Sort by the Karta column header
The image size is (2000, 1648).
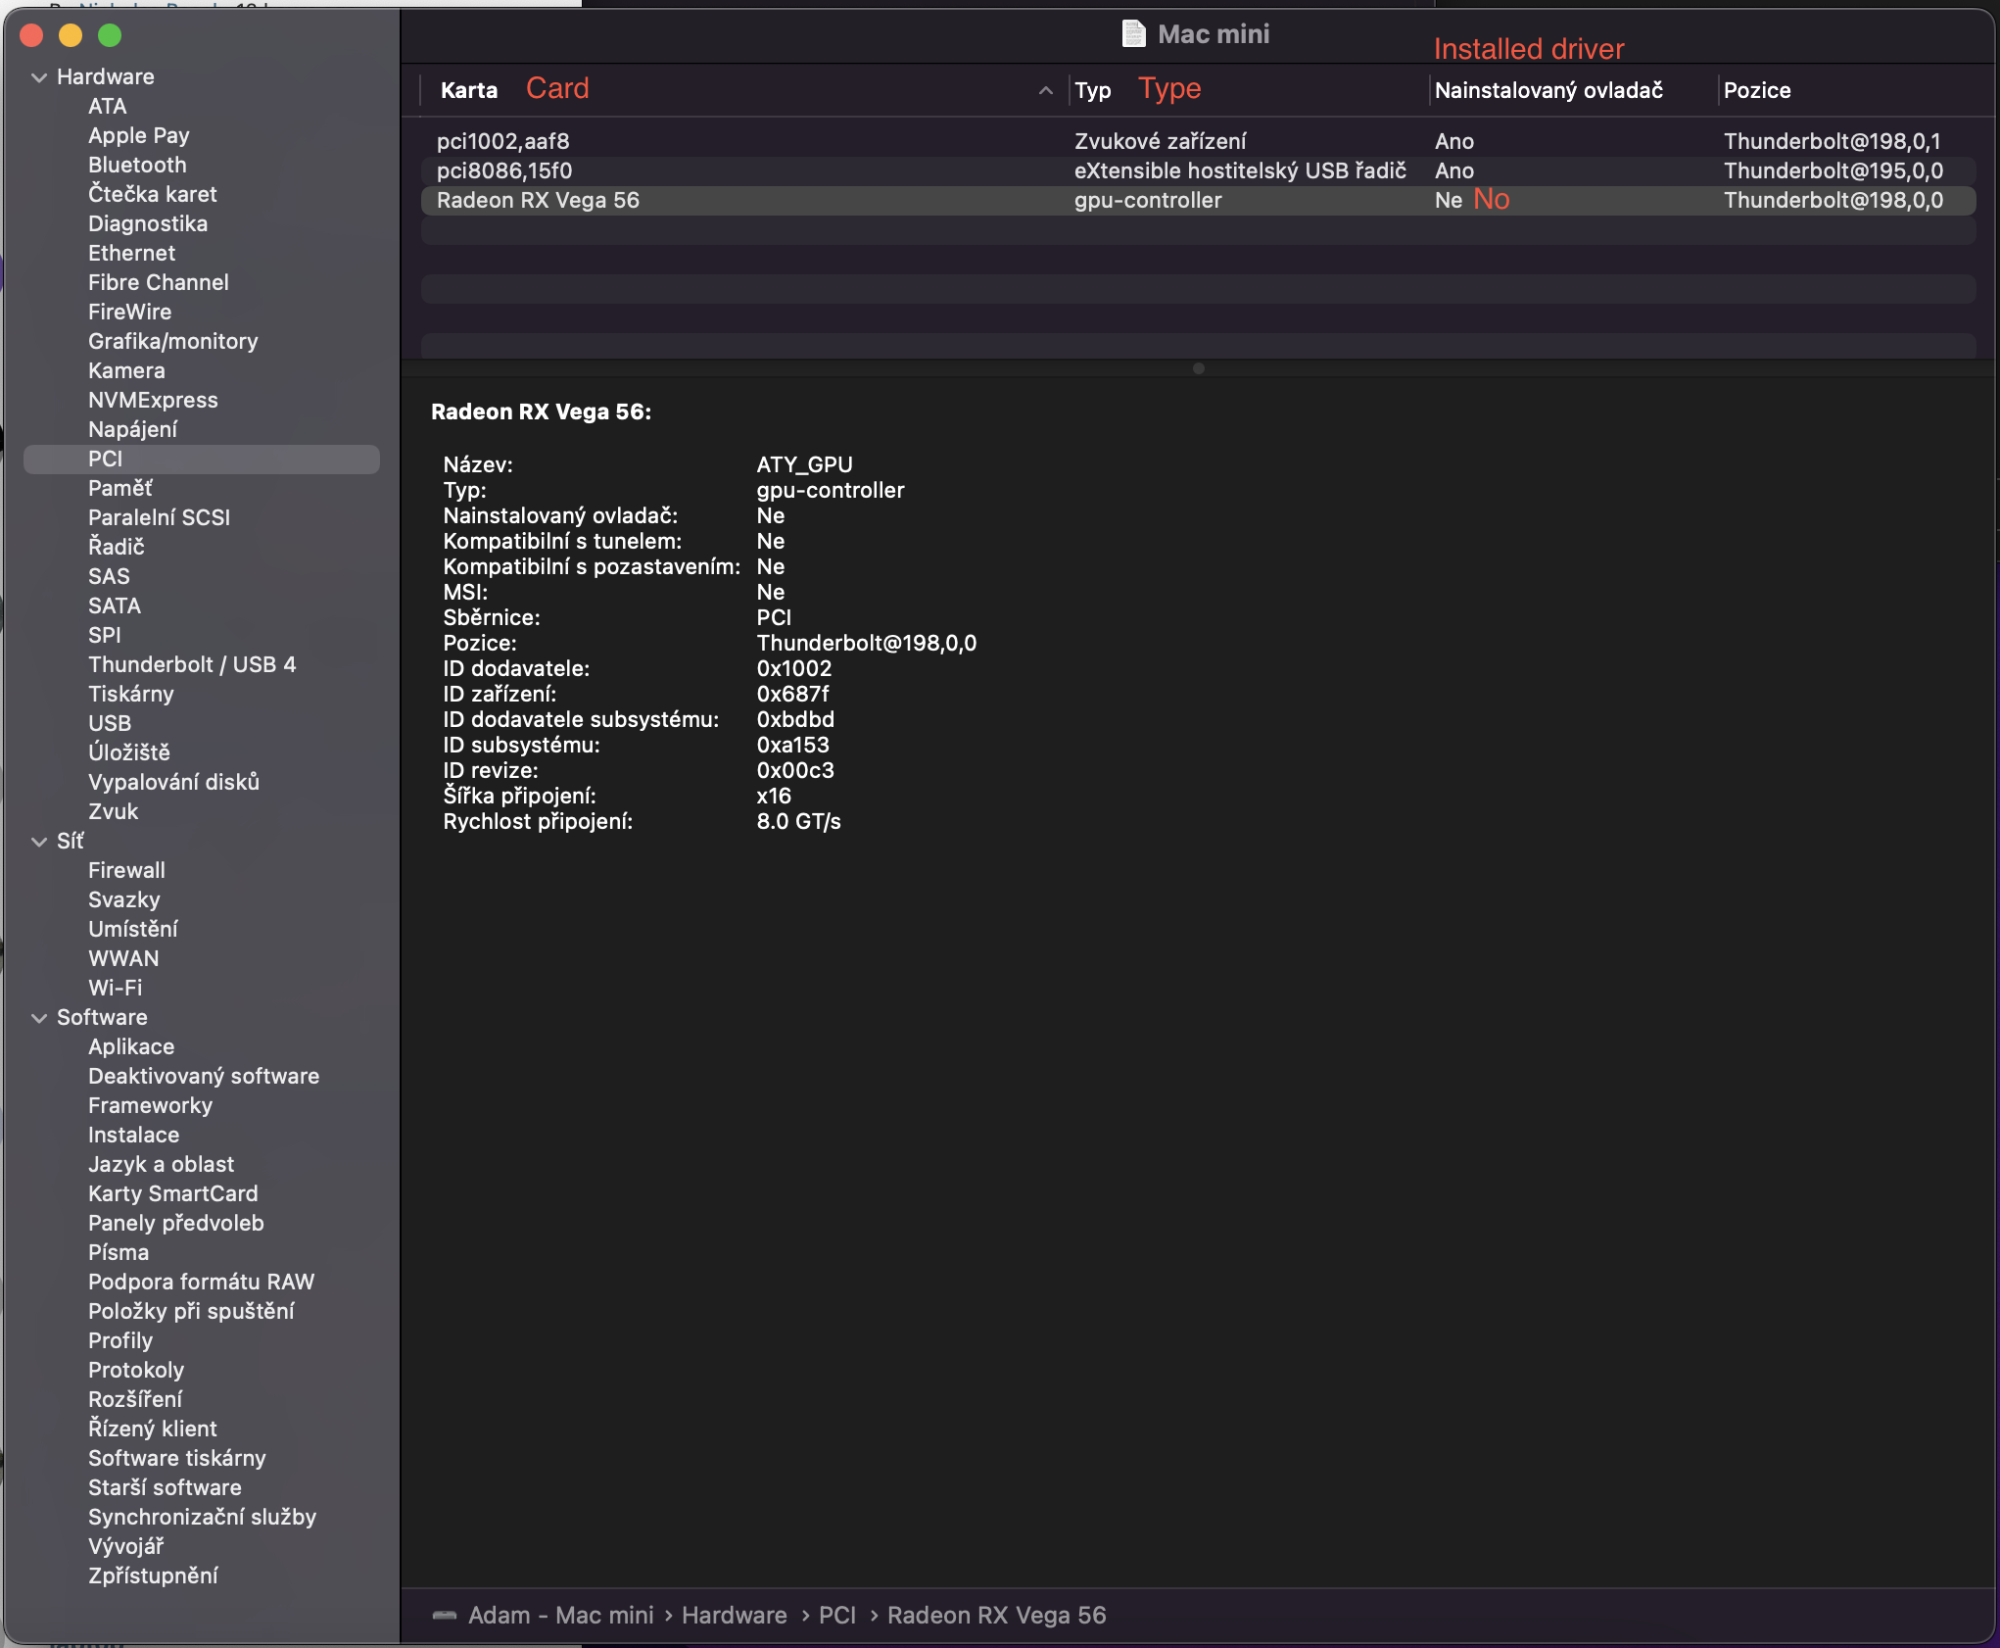(x=469, y=90)
